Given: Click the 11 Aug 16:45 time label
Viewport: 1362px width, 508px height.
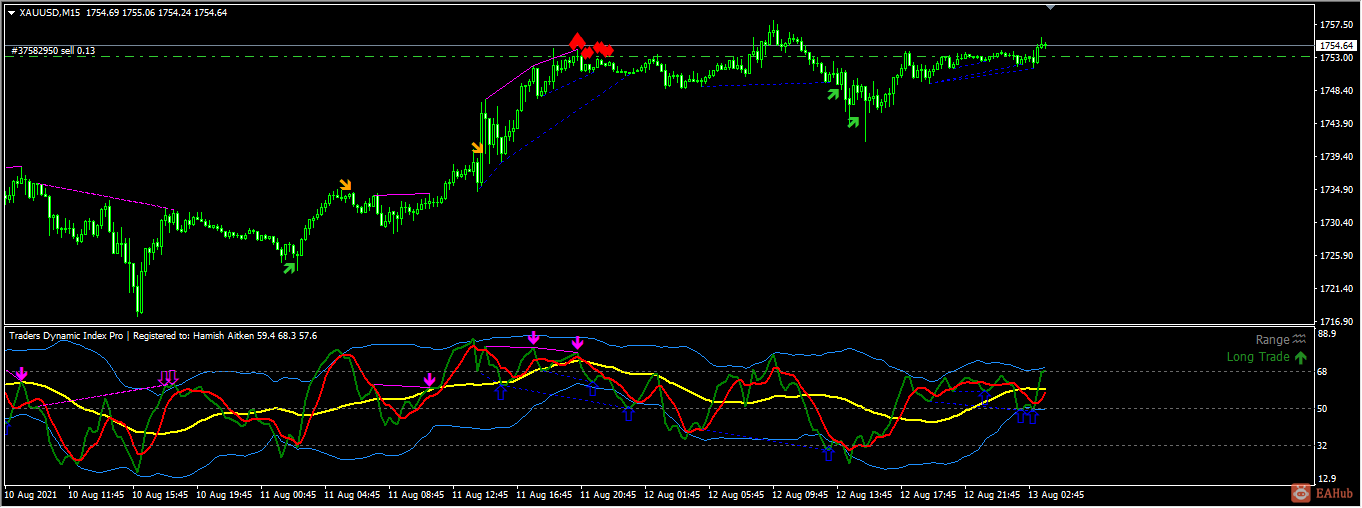Looking at the screenshot, I should (545, 495).
